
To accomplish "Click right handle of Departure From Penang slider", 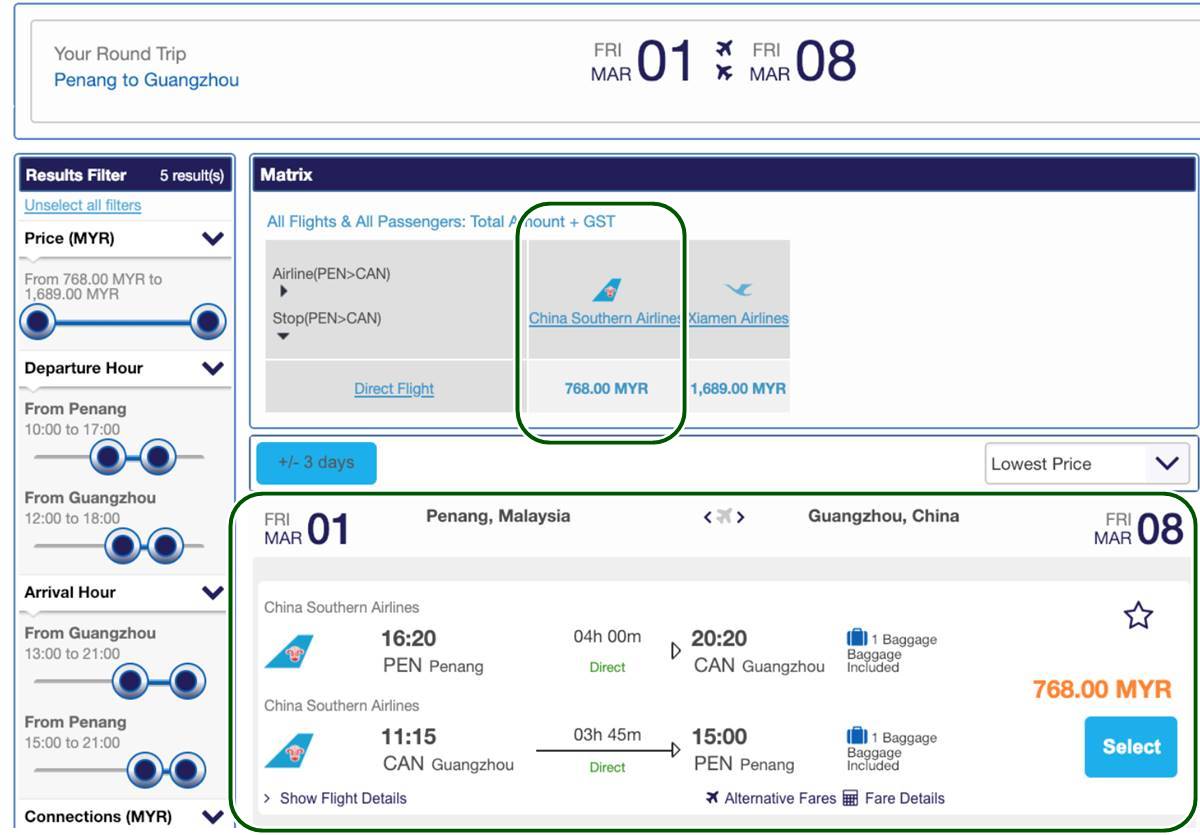I will pyautogui.click(x=157, y=458).
